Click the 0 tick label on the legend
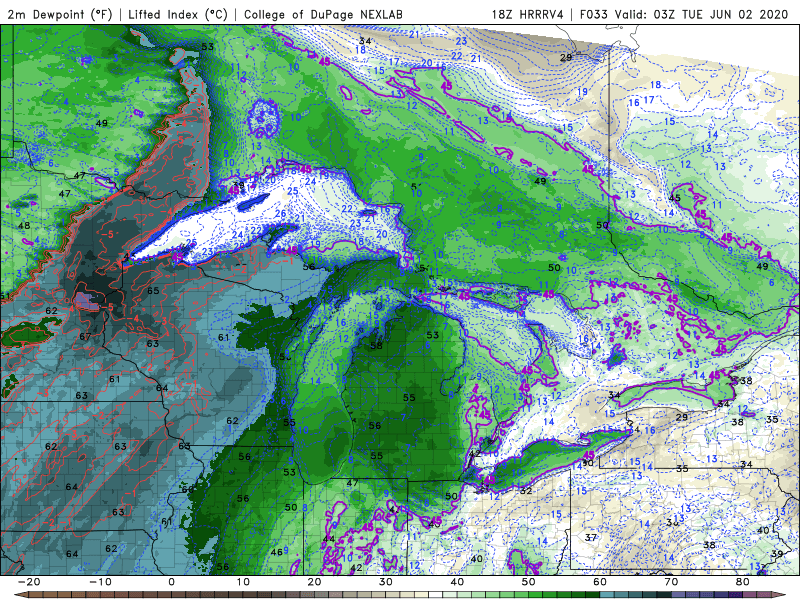Image resolution: width=800 pixels, height=600 pixels. [x=171, y=582]
